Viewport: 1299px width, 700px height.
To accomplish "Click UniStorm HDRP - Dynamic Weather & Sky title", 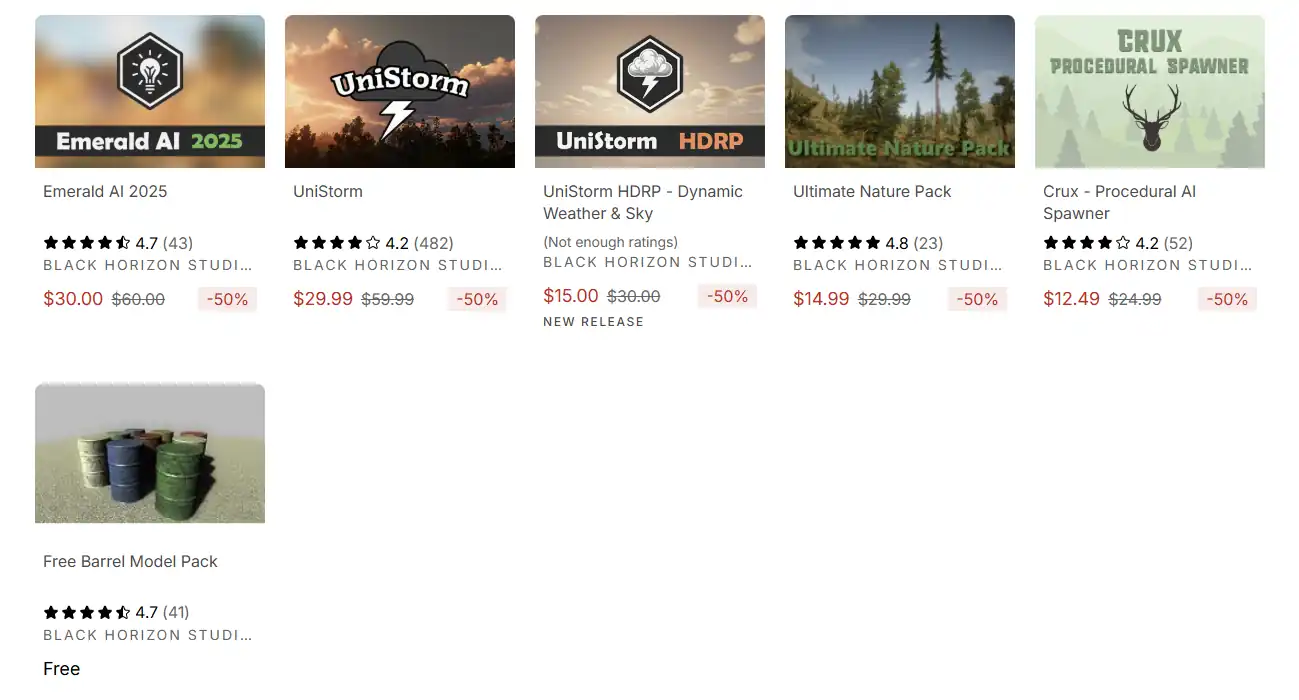I will 643,202.
